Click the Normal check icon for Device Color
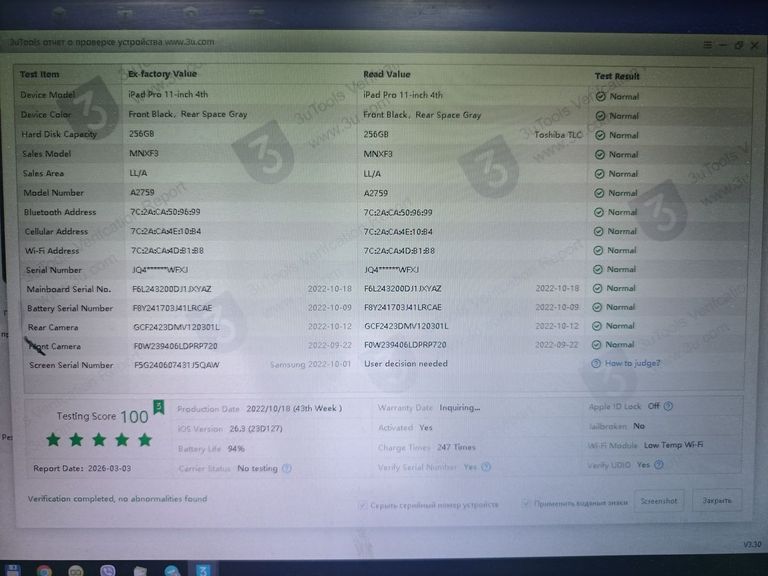The width and height of the screenshot is (768, 576). [x=600, y=116]
